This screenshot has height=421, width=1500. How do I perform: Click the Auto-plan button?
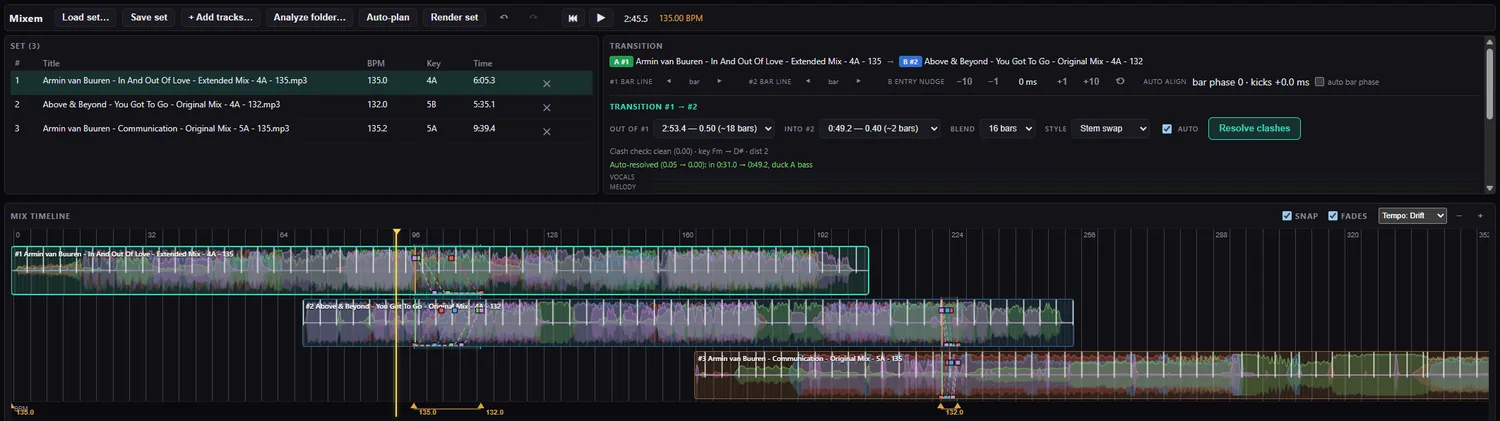[388, 17]
